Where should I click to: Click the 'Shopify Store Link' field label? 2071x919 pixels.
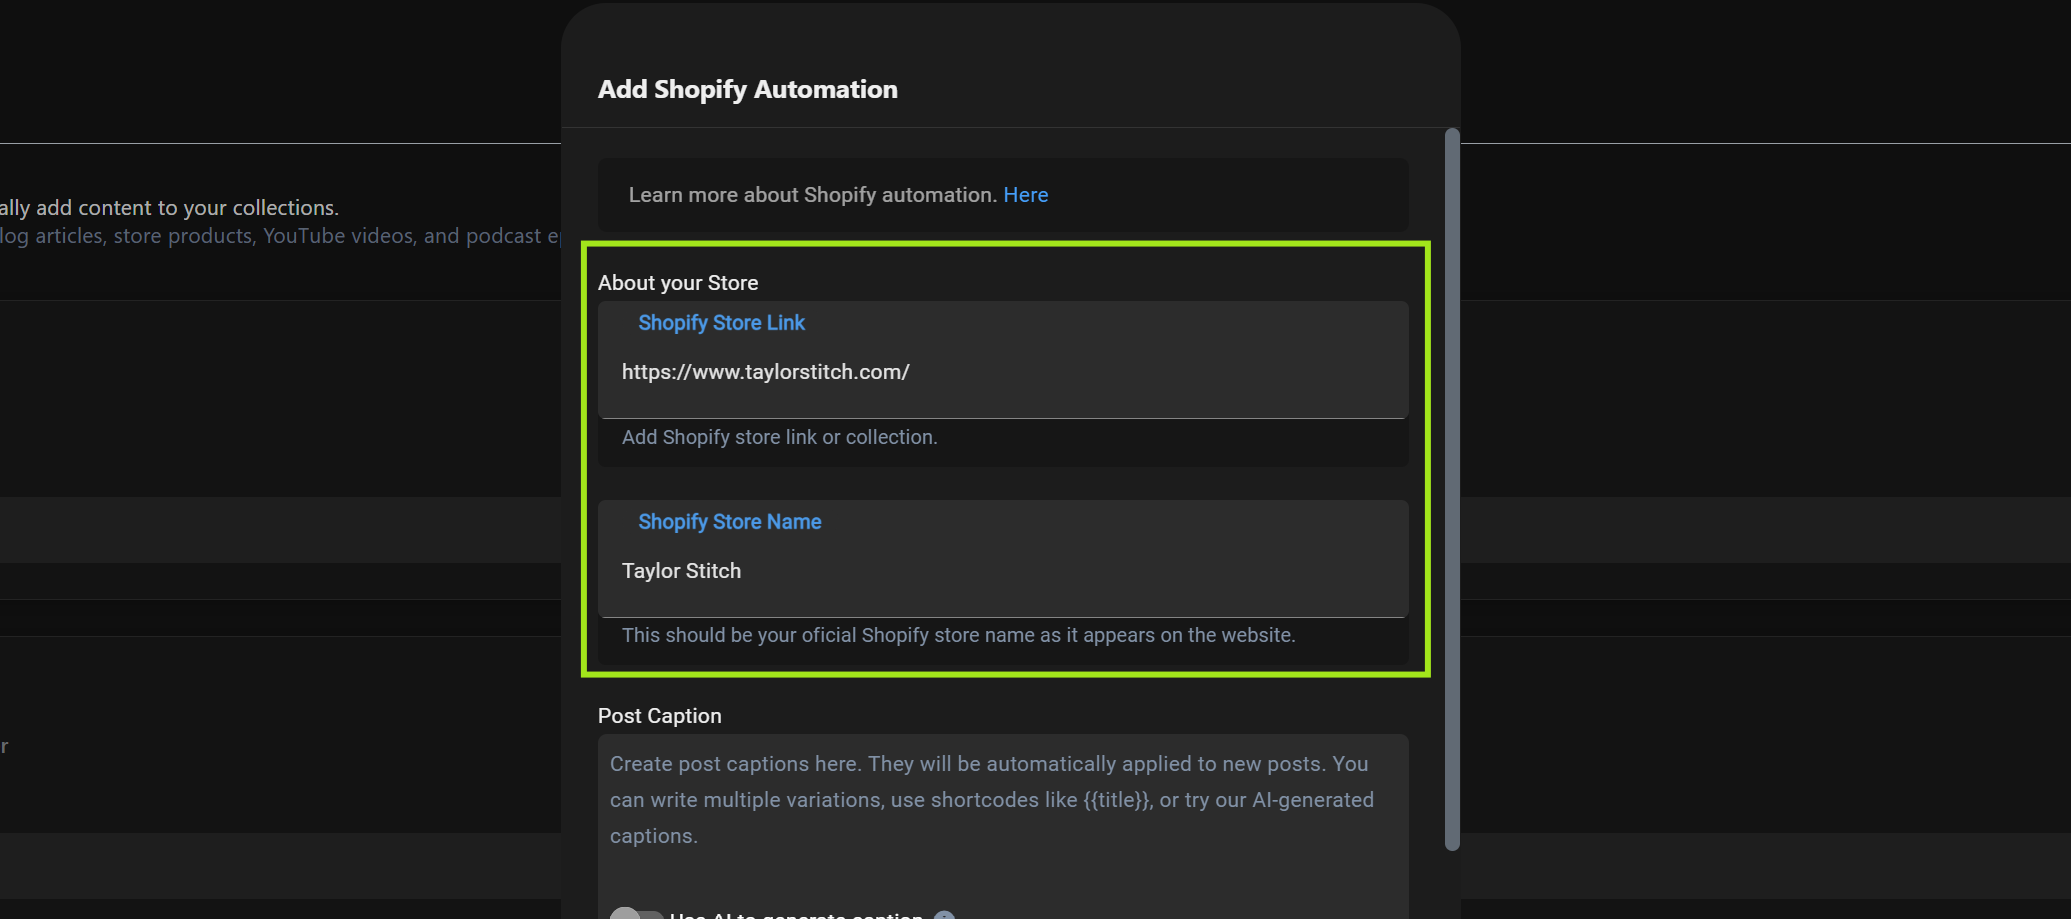coord(721,323)
